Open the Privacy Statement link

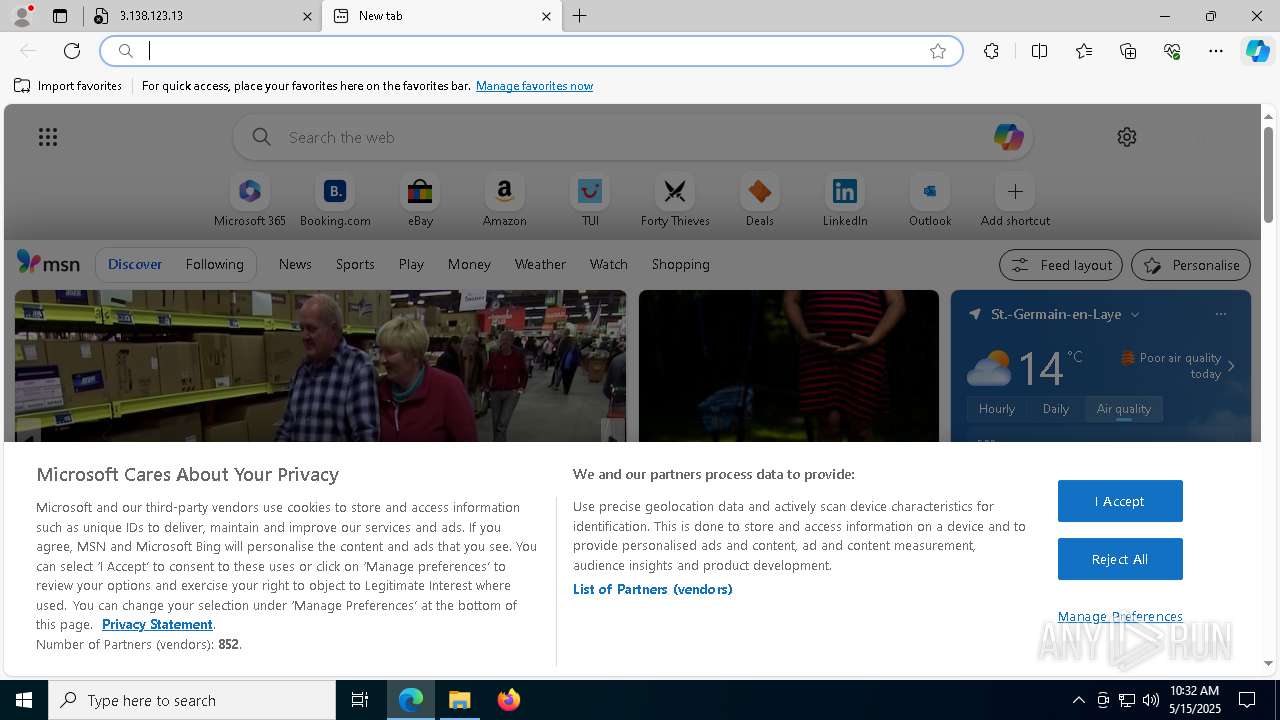157,624
